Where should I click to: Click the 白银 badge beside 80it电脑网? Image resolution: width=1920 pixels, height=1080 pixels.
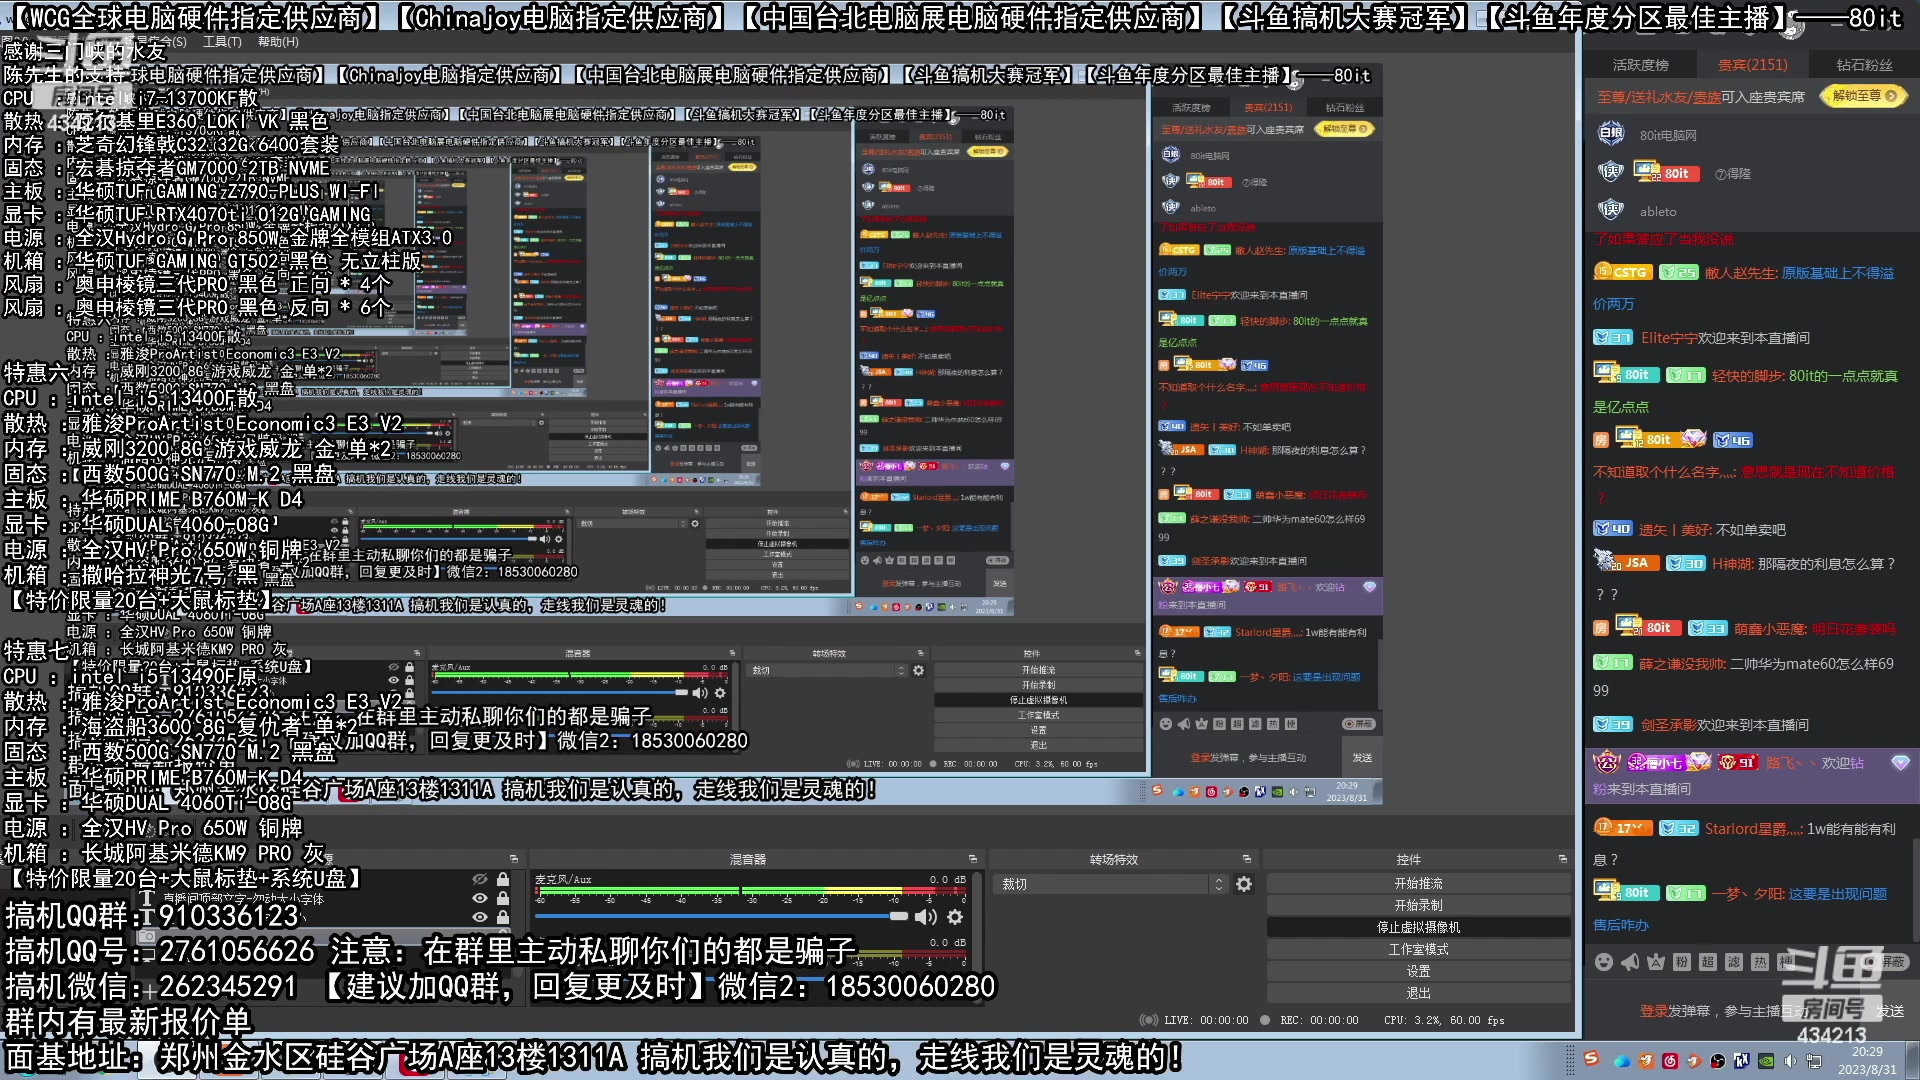(1611, 134)
